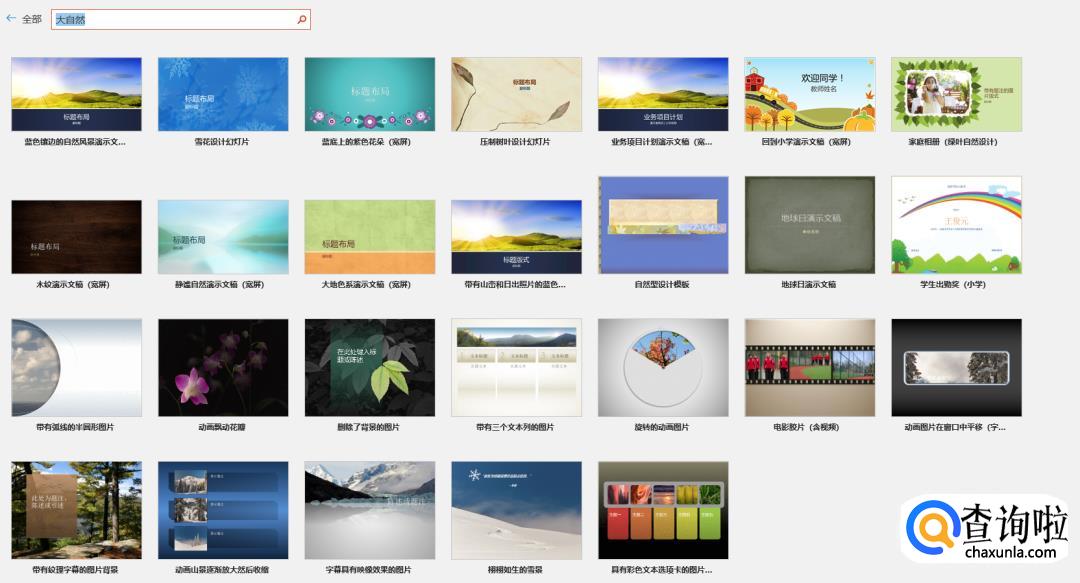
Task: Open the 带有弧线的半圆形图片 template
Action: (76, 367)
